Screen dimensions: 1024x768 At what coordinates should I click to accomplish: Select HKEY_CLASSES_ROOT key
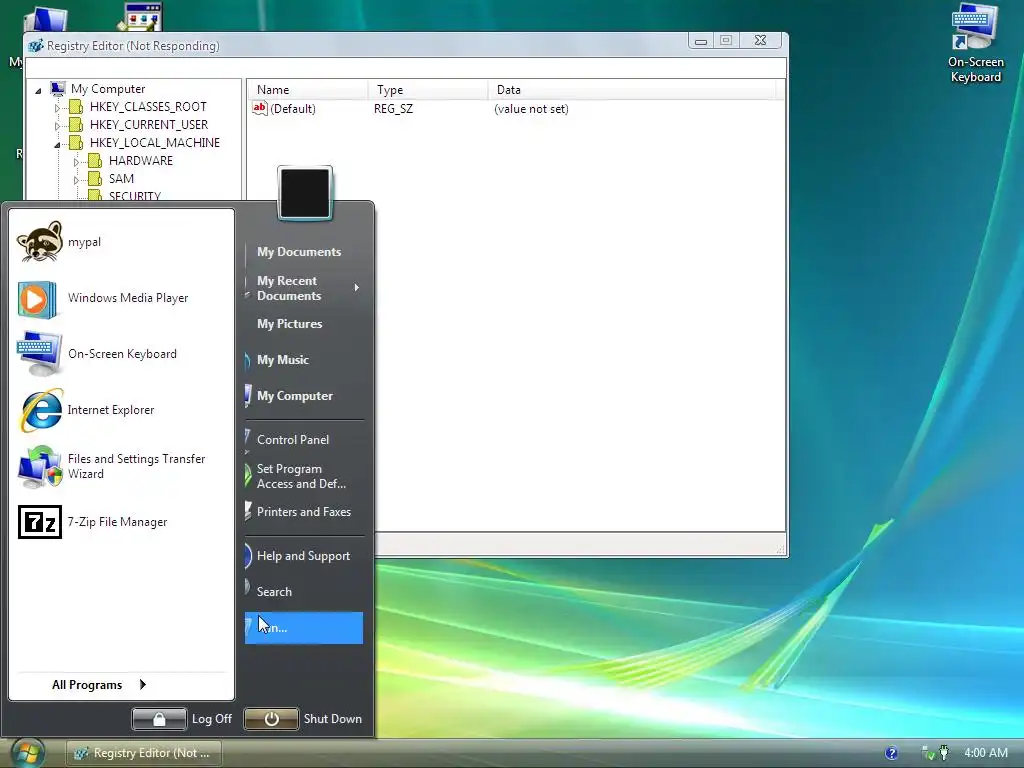point(148,106)
